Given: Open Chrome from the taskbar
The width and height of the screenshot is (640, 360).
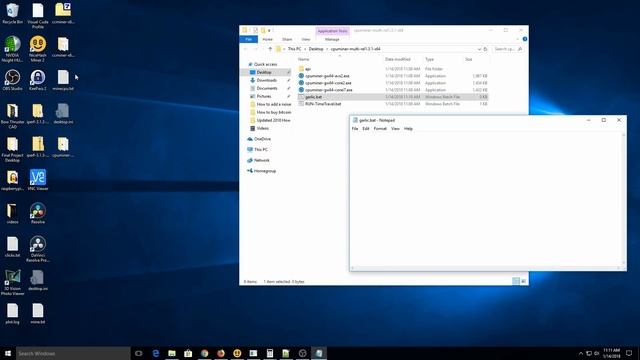Looking at the screenshot, I should coord(204,353).
